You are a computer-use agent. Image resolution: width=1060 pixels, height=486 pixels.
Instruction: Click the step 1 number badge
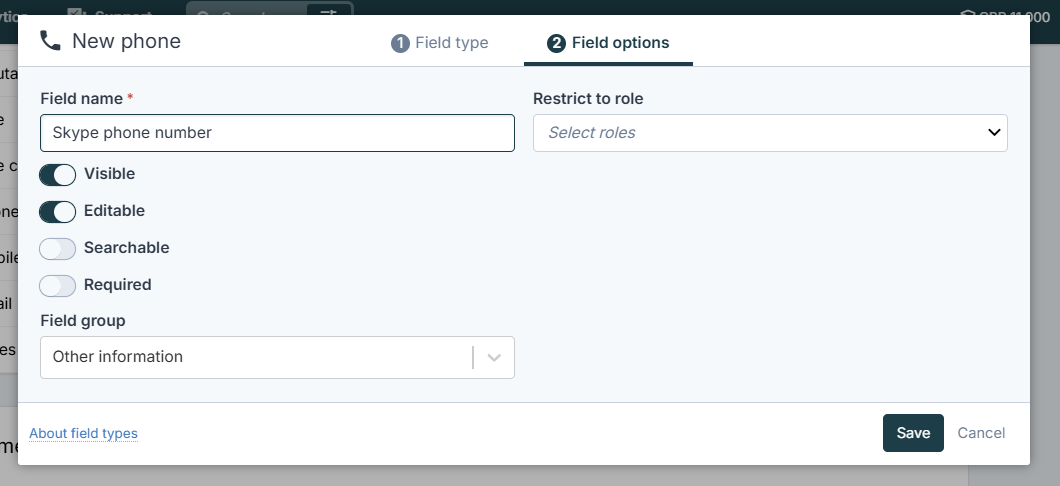pyautogui.click(x=400, y=43)
